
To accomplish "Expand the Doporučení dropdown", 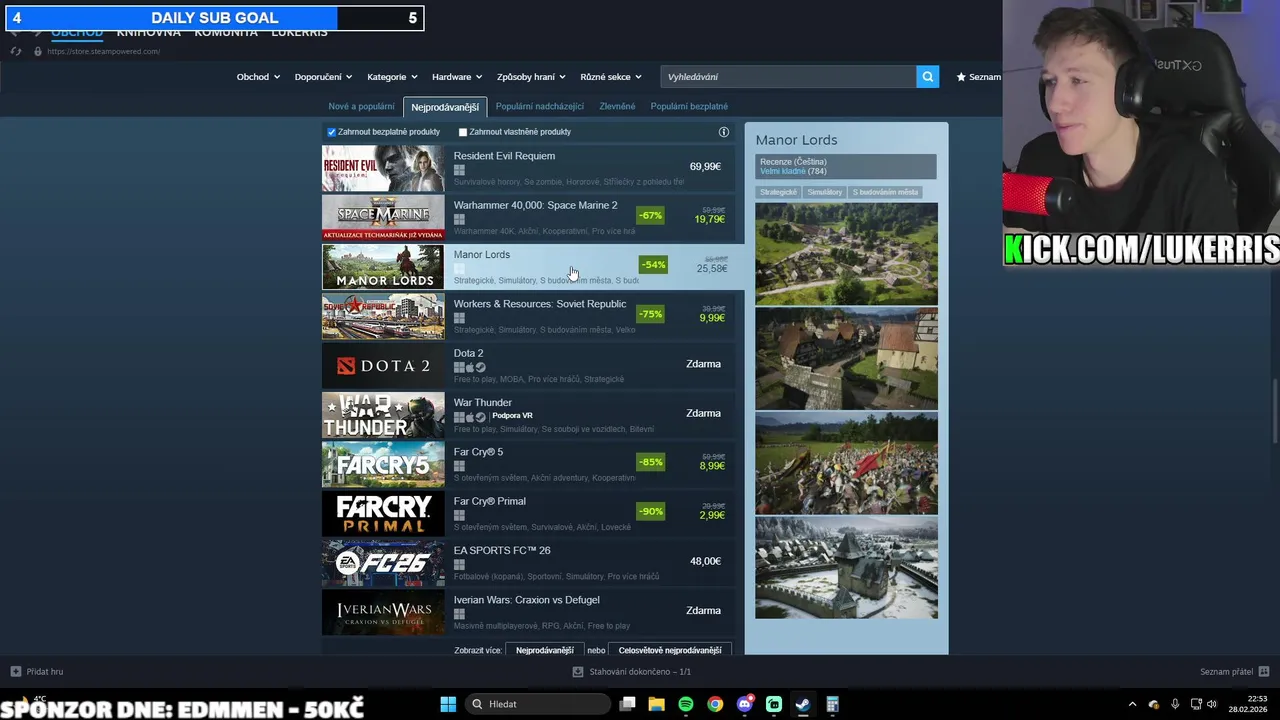I will [x=323, y=77].
